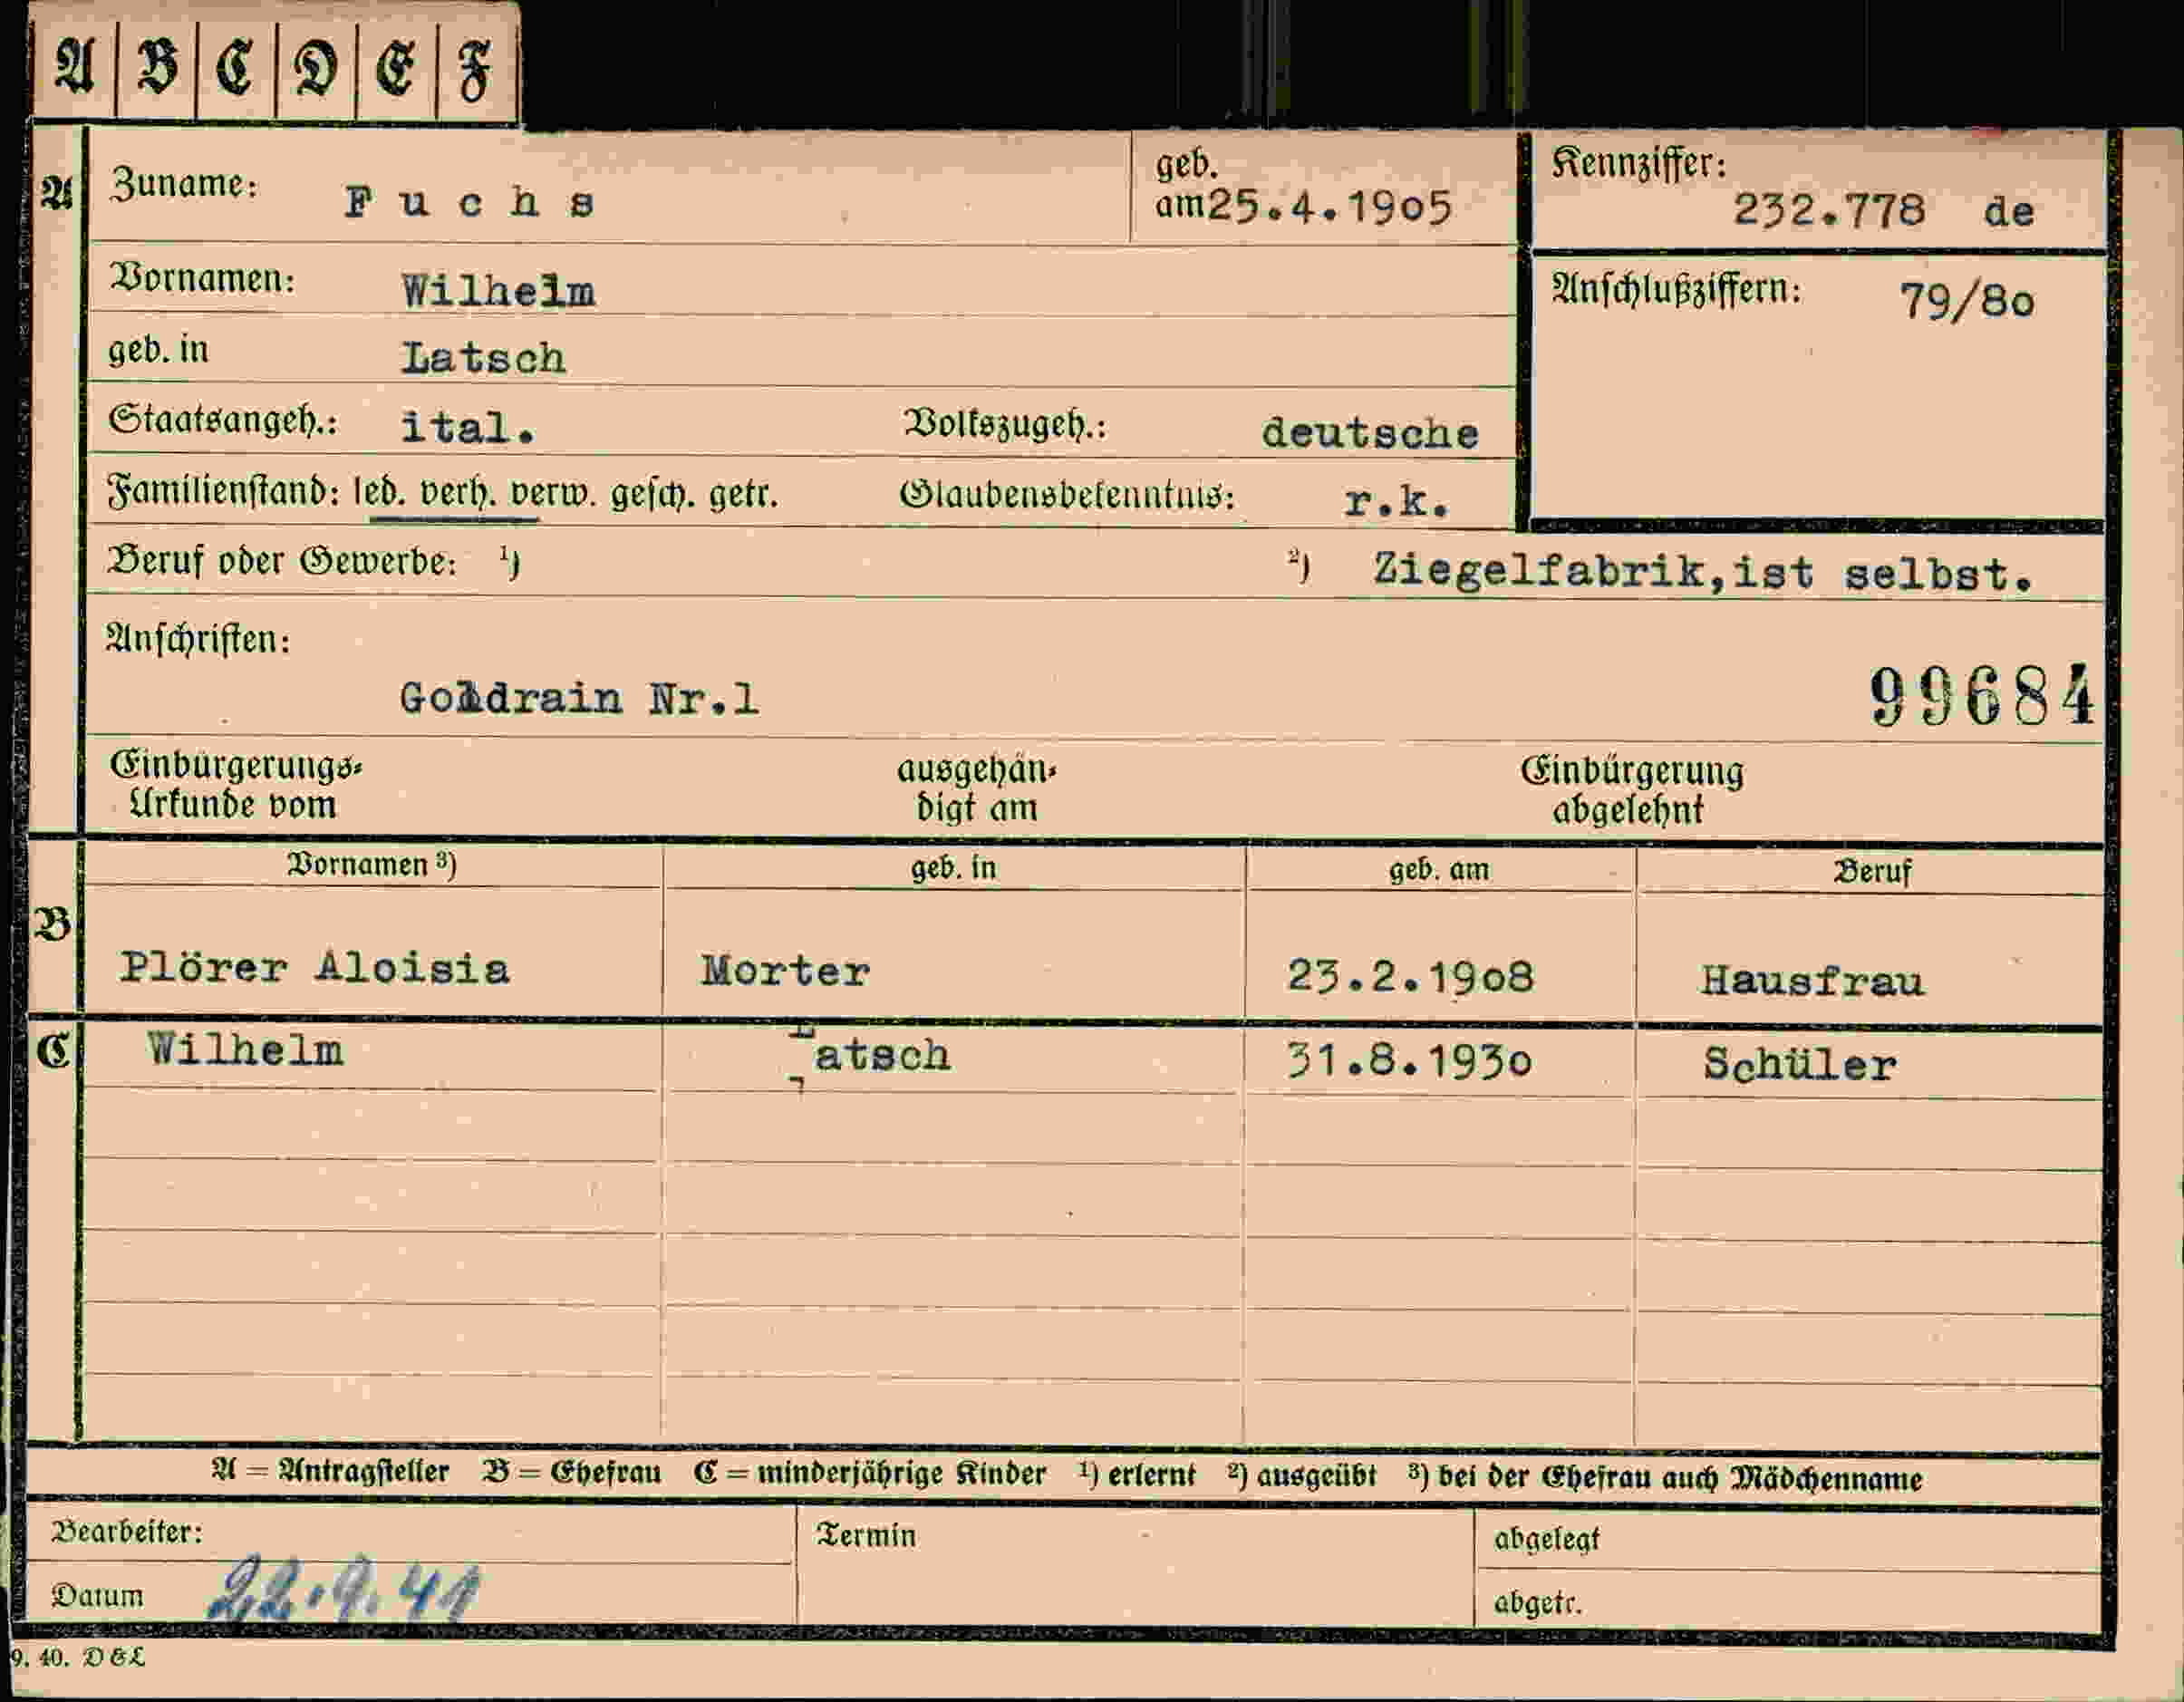Click the handwritten date '22.9.41'
Image resolution: width=2184 pixels, height=1702 pixels.
345,1588
